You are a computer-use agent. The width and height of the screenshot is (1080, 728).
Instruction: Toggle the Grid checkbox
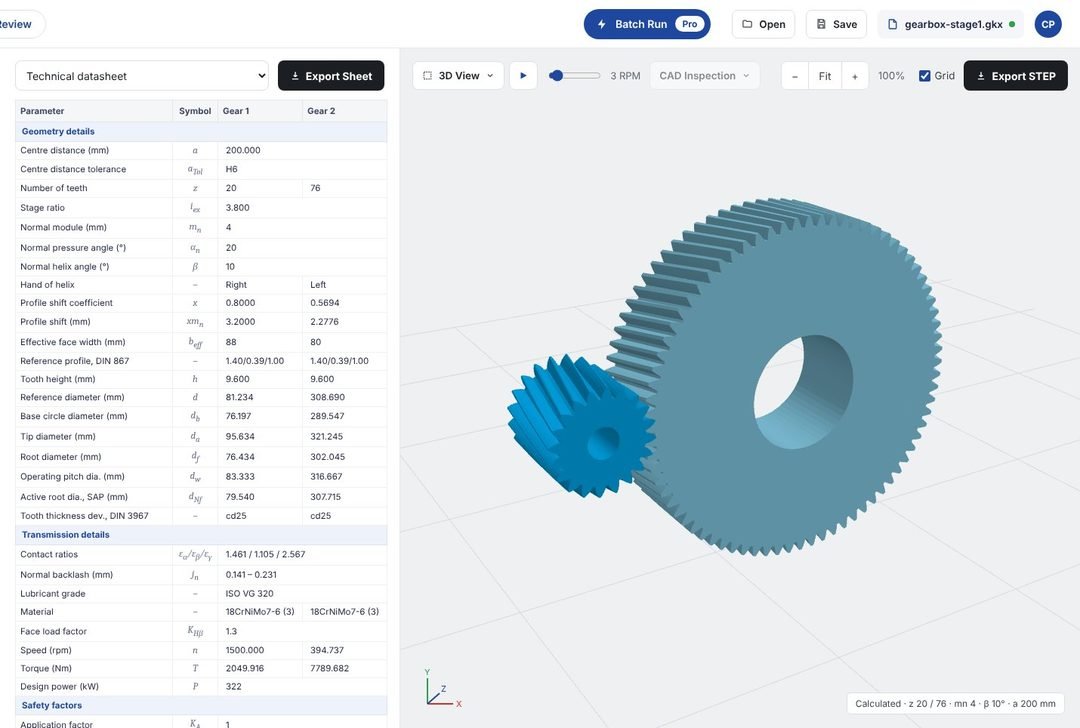click(924, 76)
